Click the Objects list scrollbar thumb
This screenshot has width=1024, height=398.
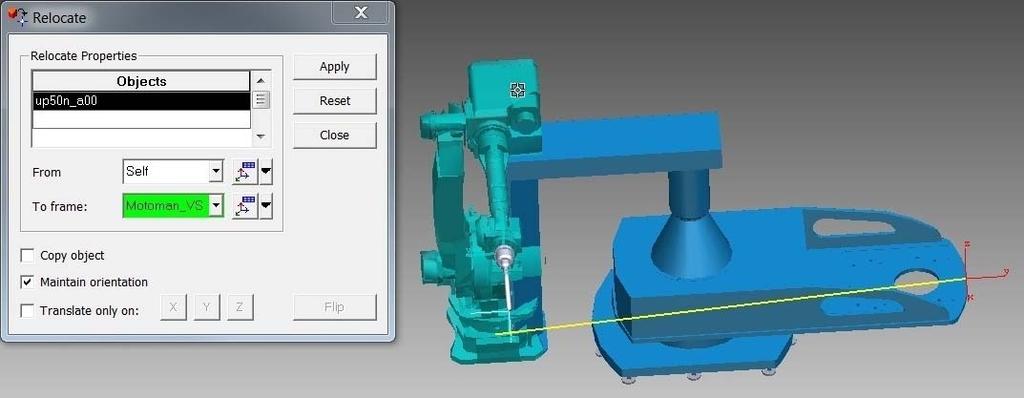261,100
